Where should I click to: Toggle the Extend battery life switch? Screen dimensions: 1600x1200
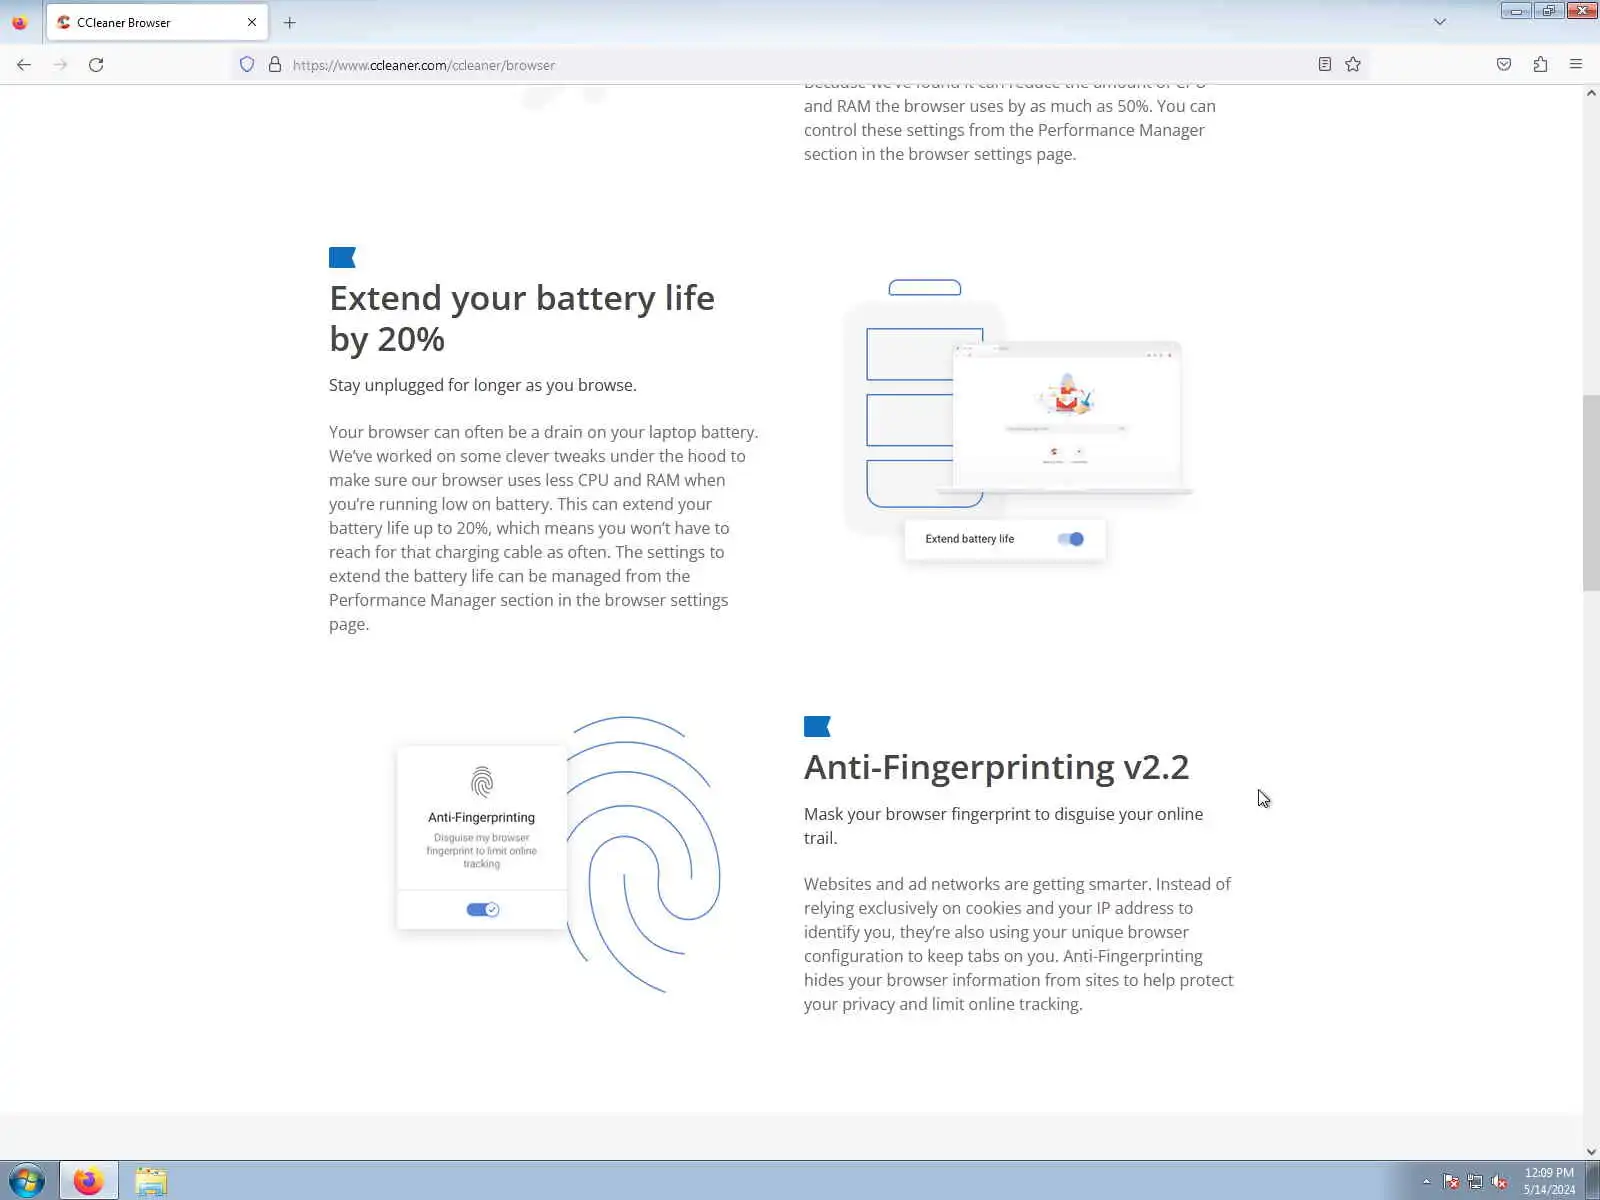tap(1070, 539)
